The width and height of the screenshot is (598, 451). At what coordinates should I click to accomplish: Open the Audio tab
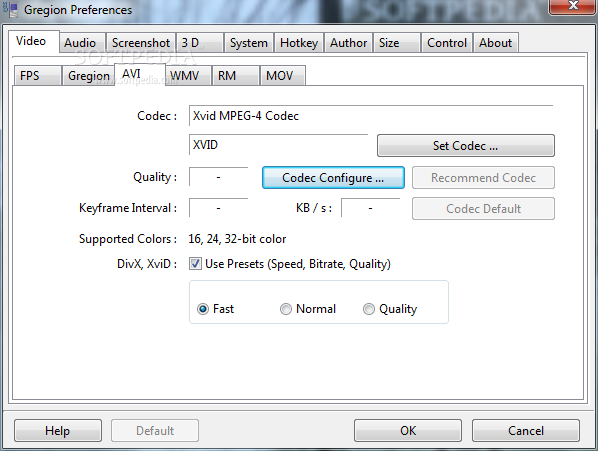82,43
